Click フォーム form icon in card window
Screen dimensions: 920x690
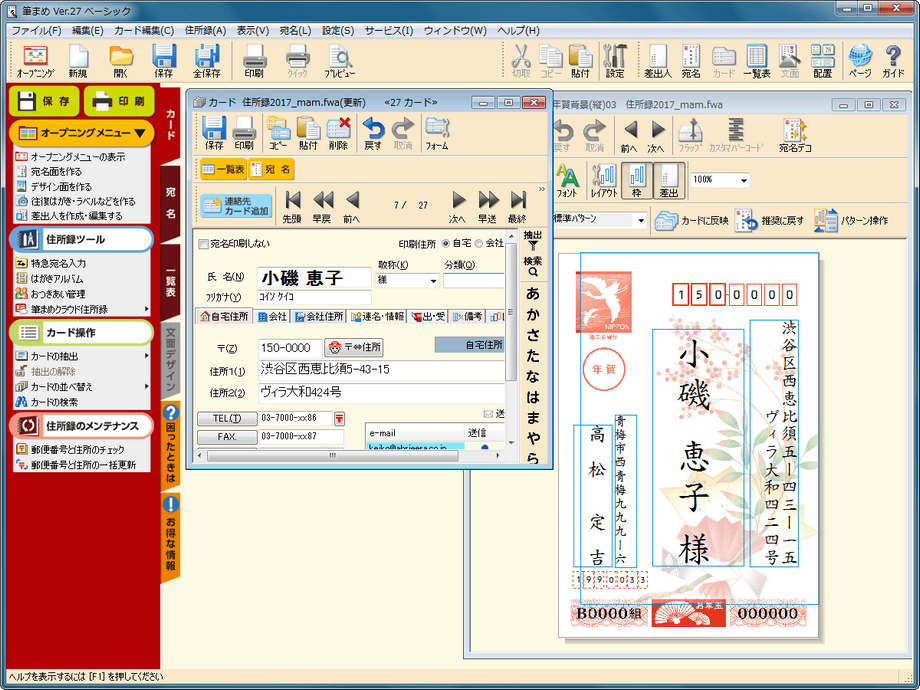[x=437, y=133]
